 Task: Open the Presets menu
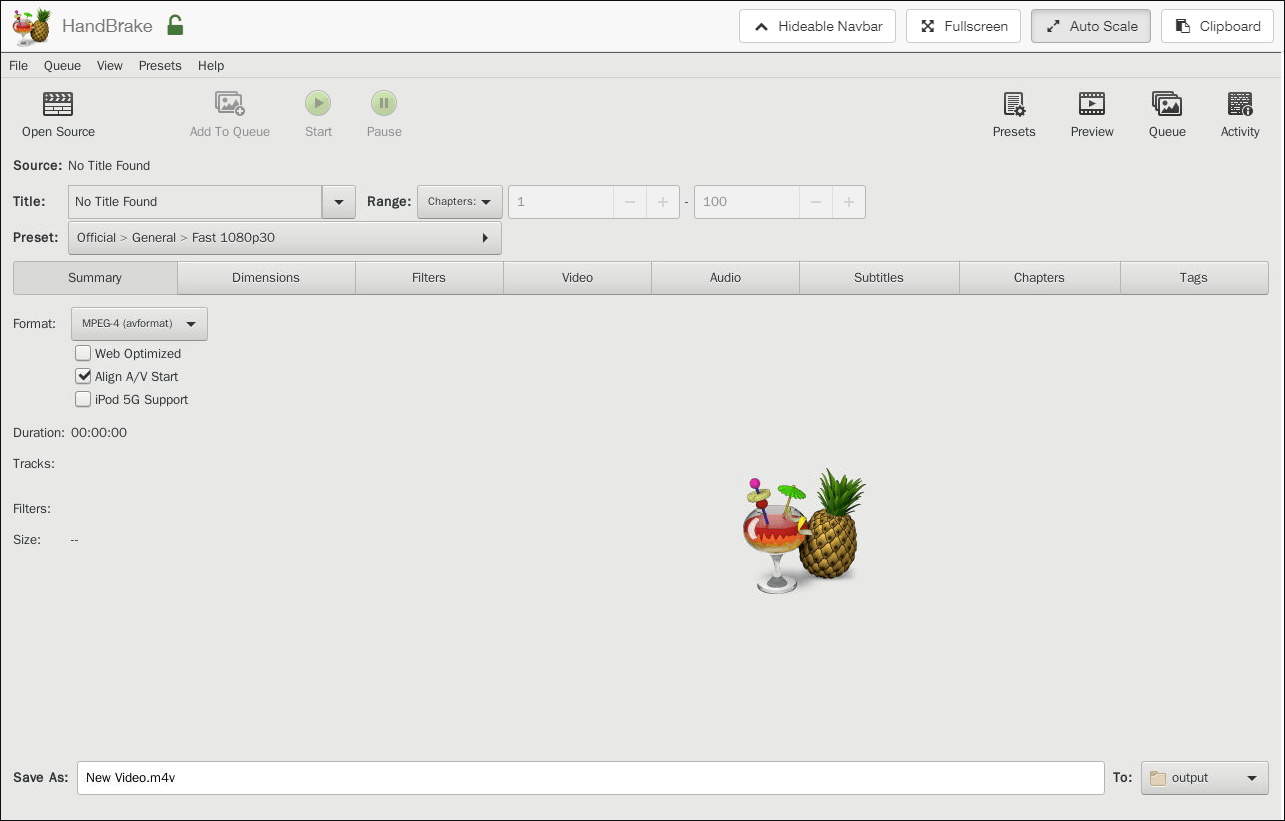(160, 65)
